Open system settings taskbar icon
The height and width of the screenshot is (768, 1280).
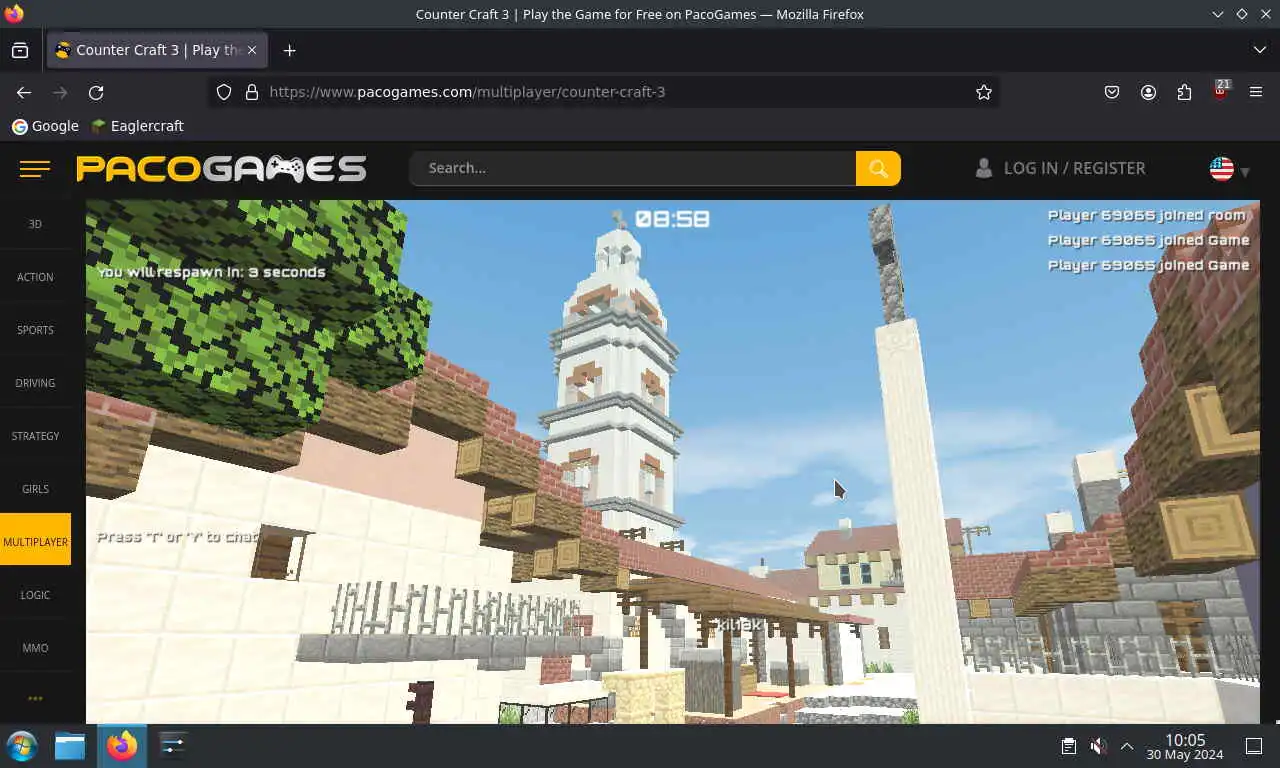pyautogui.click(x=173, y=746)
